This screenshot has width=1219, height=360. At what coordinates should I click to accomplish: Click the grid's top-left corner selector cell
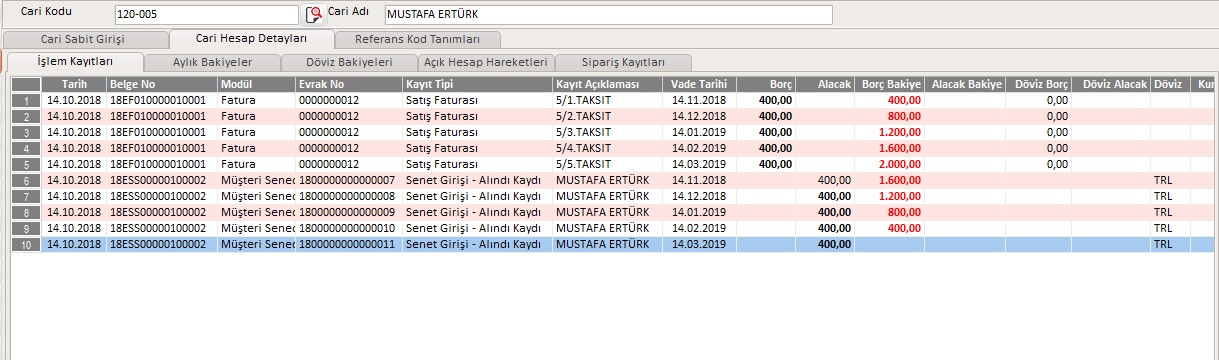[26, 85]
